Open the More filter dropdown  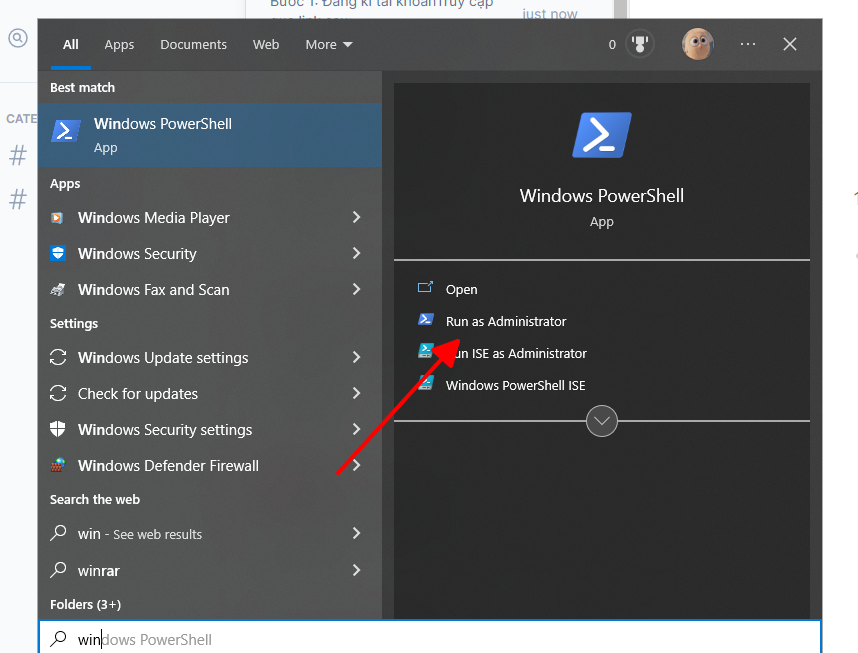pyautogui.click(x=328, y=44)
